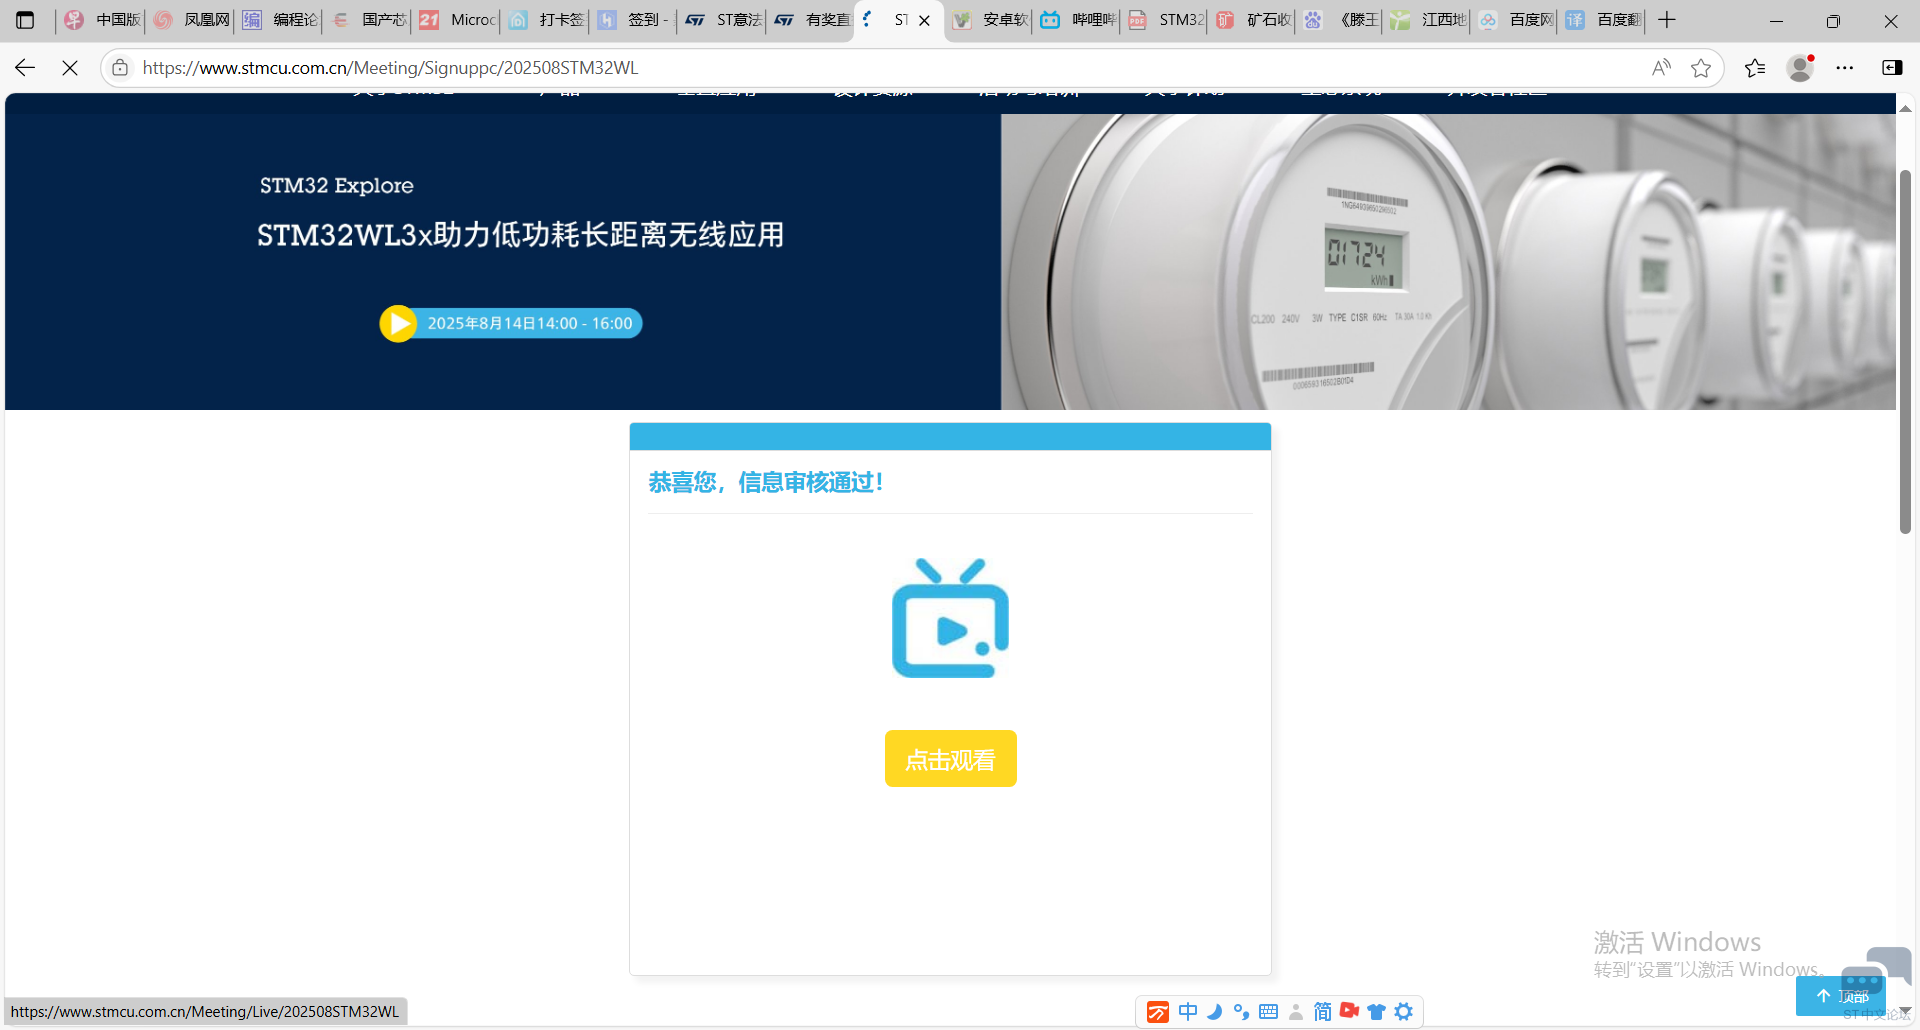The width and height of the screenshot is (1920, 1030).
Task: Open the tab actions menu icon
Action: [x=25, y=20]
